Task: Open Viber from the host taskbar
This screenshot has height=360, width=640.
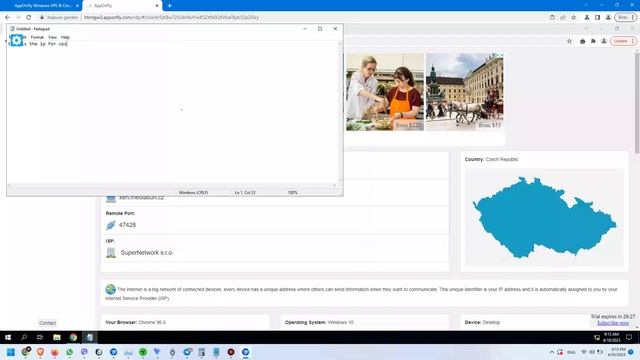Action: point(84,352)
